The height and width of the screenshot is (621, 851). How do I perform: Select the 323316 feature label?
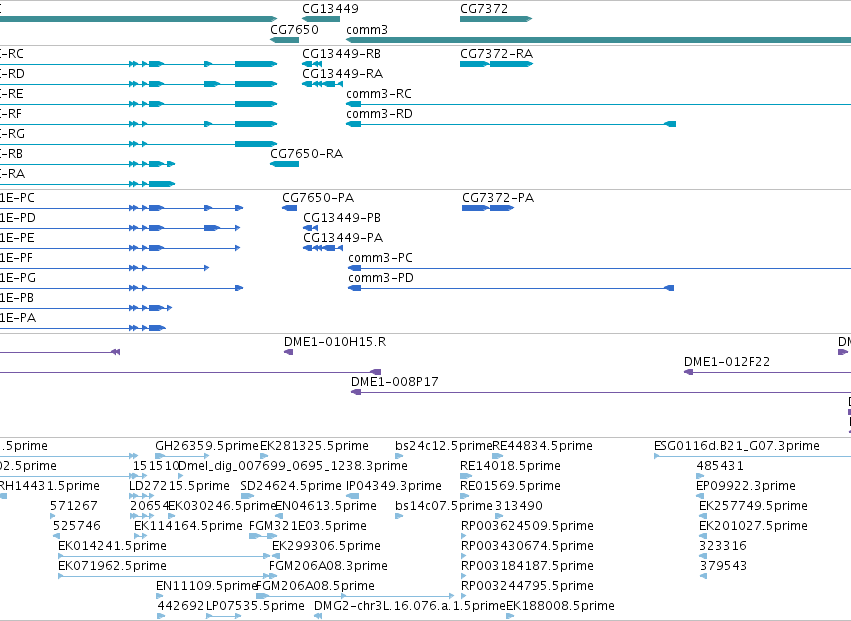[723, 546]
